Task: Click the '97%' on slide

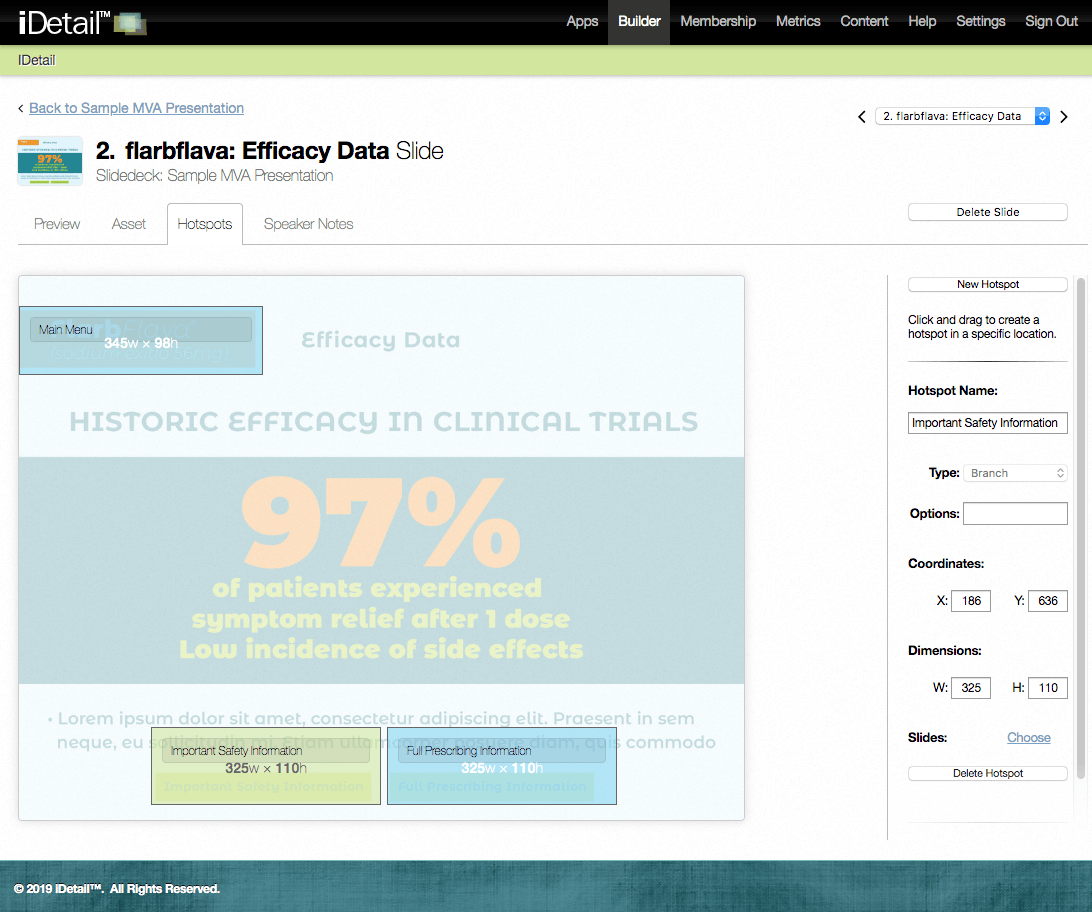Action: 381,522
